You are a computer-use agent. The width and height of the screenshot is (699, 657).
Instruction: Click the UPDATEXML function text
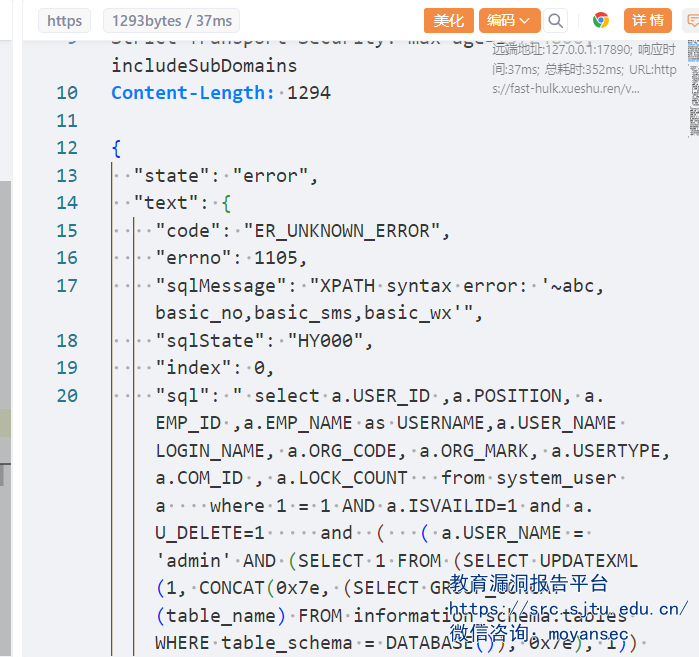(589, 561)
